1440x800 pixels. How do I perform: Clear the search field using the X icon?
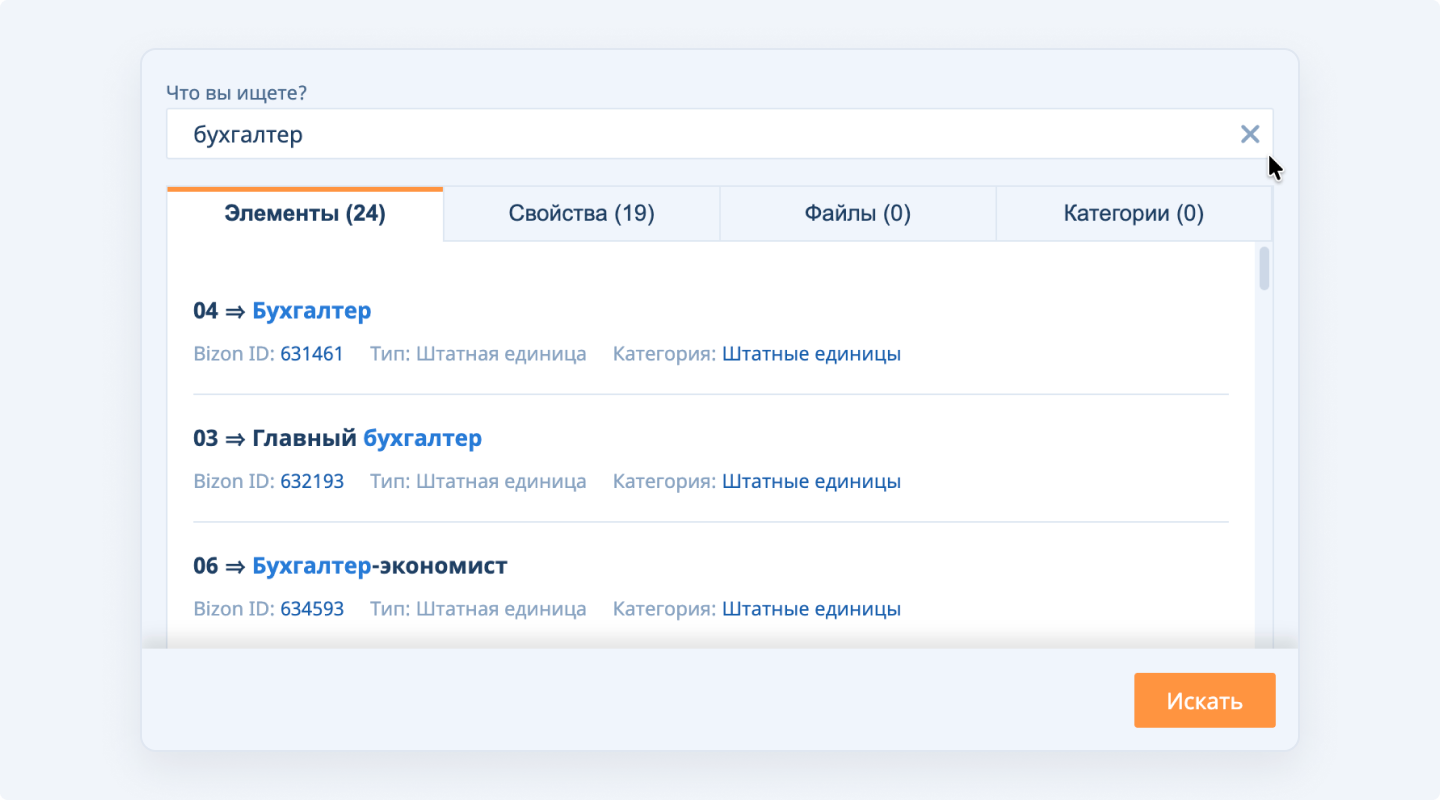[1249, 133]
